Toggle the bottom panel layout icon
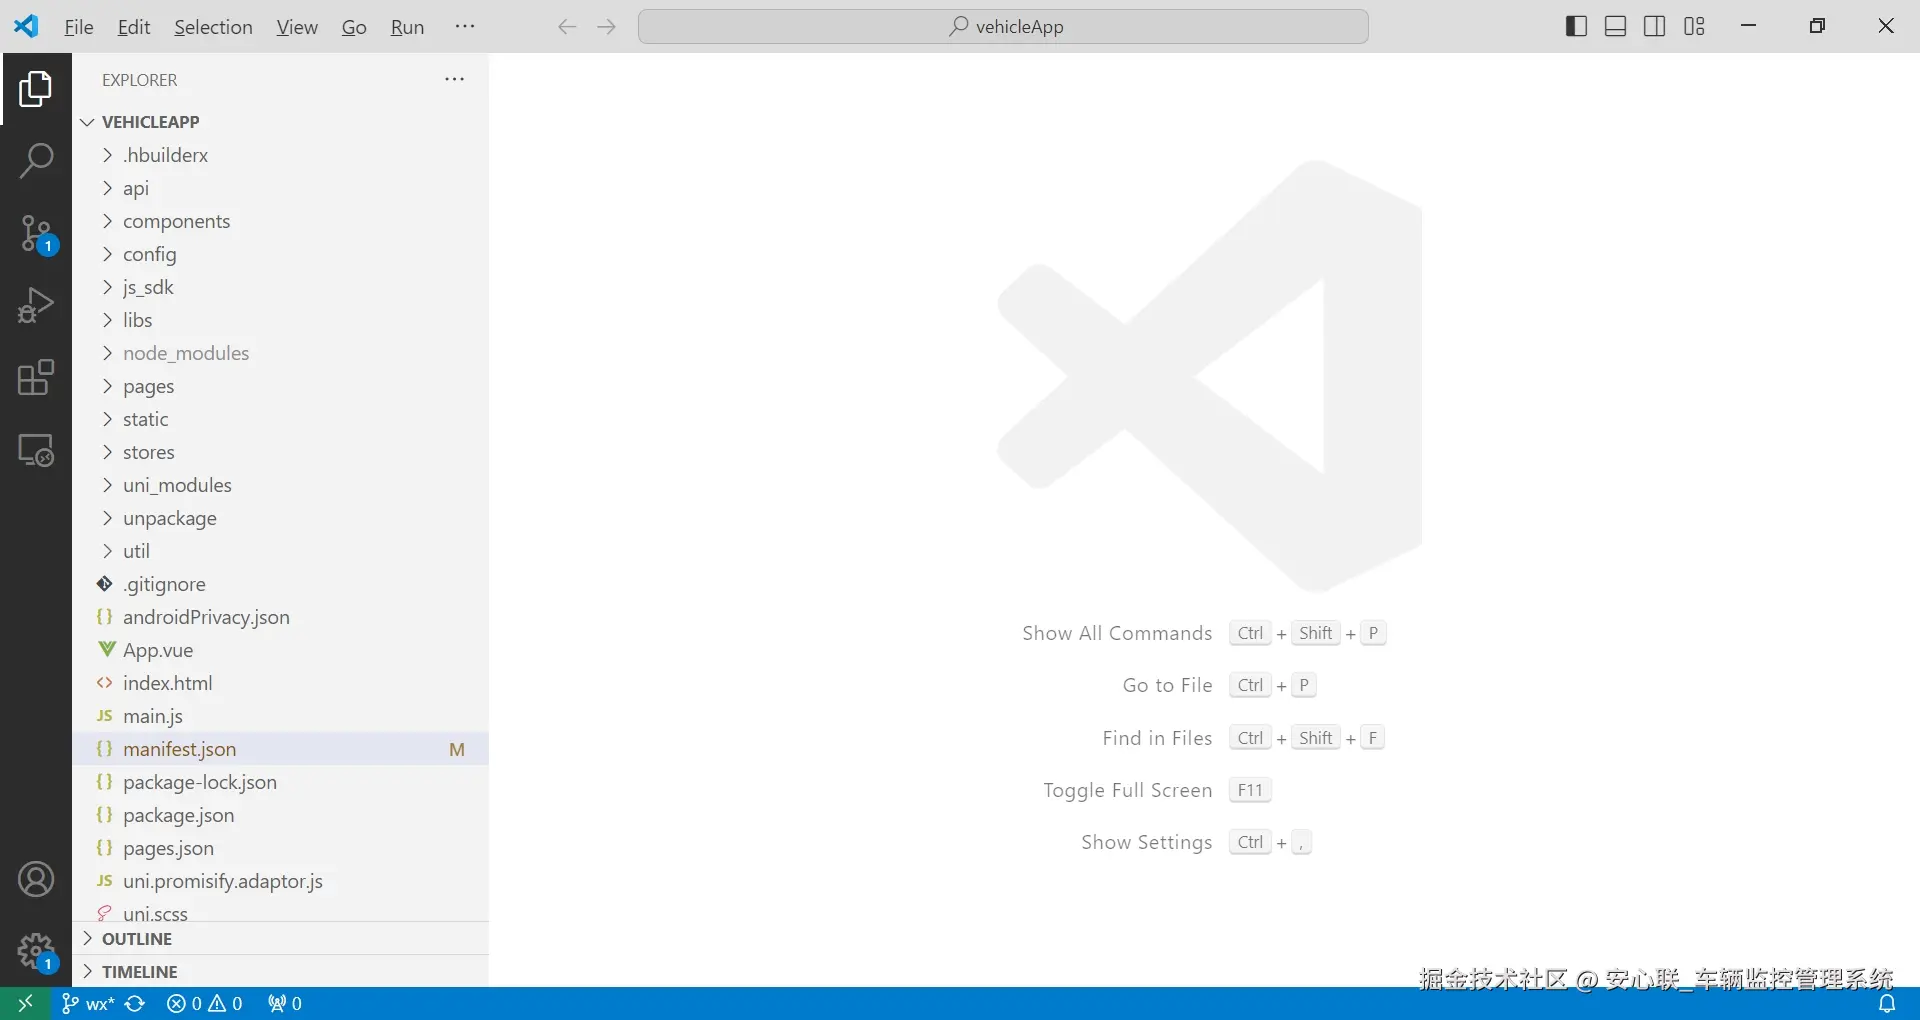The image size is (1920, 1020). [x=1615, y=26]
